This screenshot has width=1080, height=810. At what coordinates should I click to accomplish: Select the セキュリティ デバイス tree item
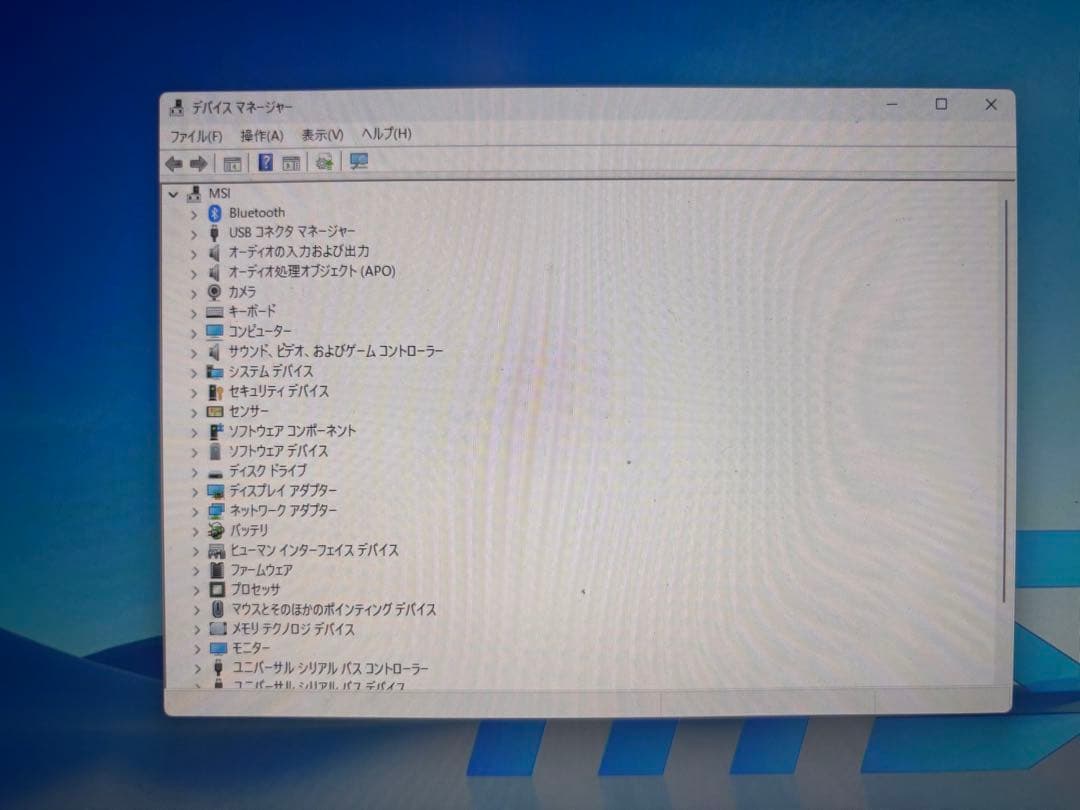(278, 391)
